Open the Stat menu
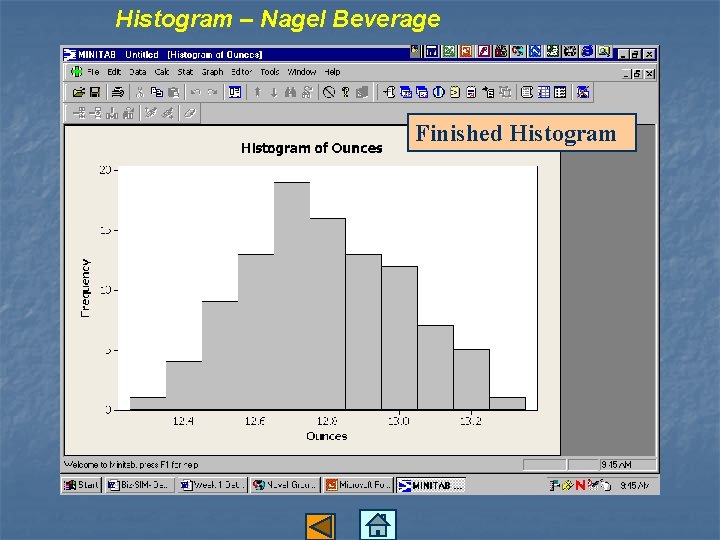This screenshot has width=720, height=540. [185, 72]
